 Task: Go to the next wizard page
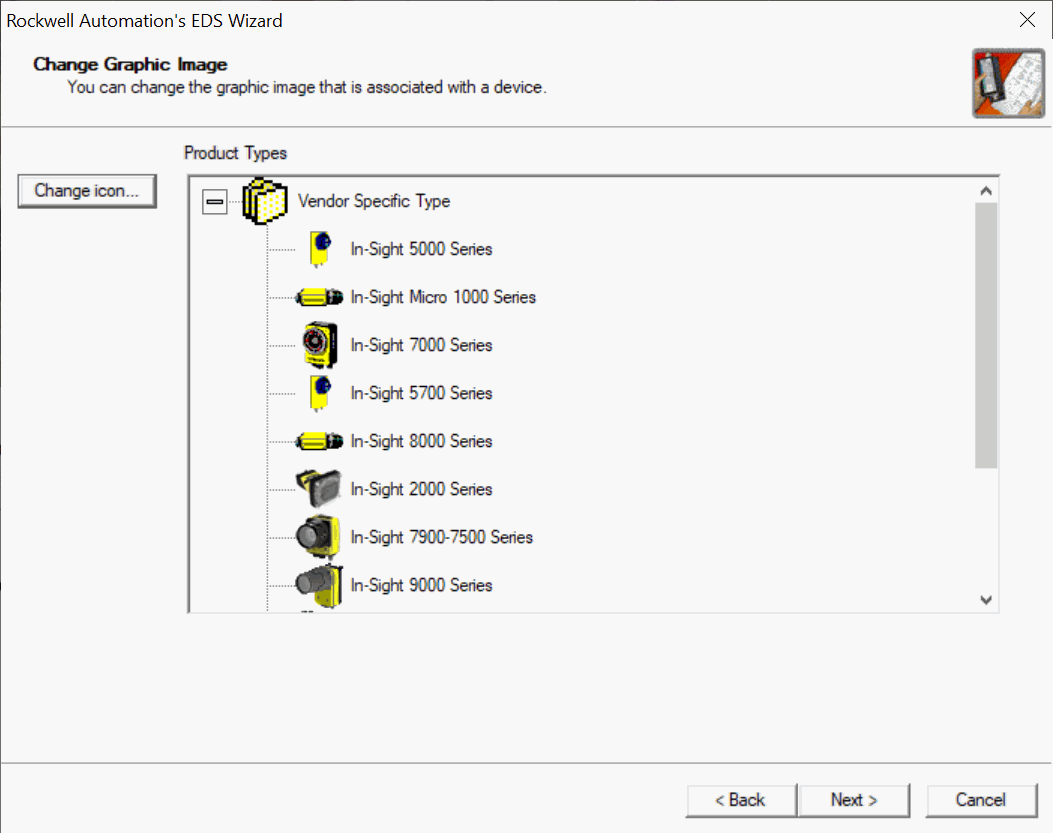tap(854, 800)
